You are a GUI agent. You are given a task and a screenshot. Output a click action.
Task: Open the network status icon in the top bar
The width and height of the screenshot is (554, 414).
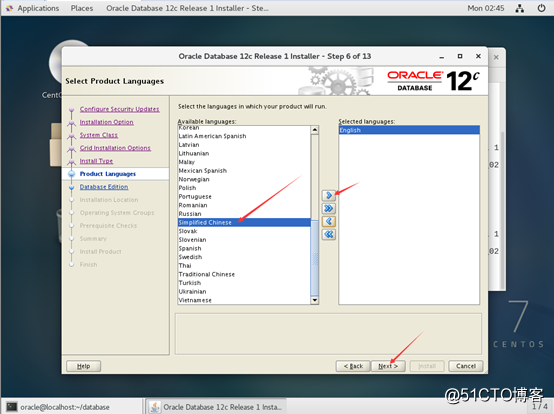pos(519,8)
